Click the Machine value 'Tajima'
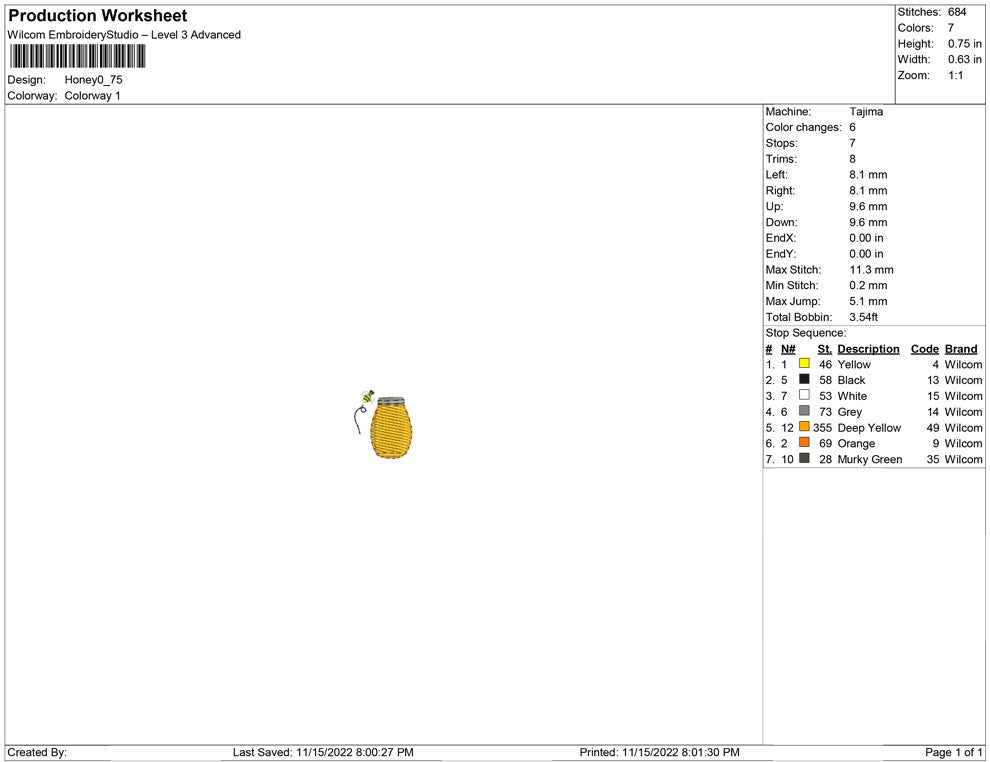Image resolution: width=990 pixels, height=762 pixels. click(x=866, y=111)
